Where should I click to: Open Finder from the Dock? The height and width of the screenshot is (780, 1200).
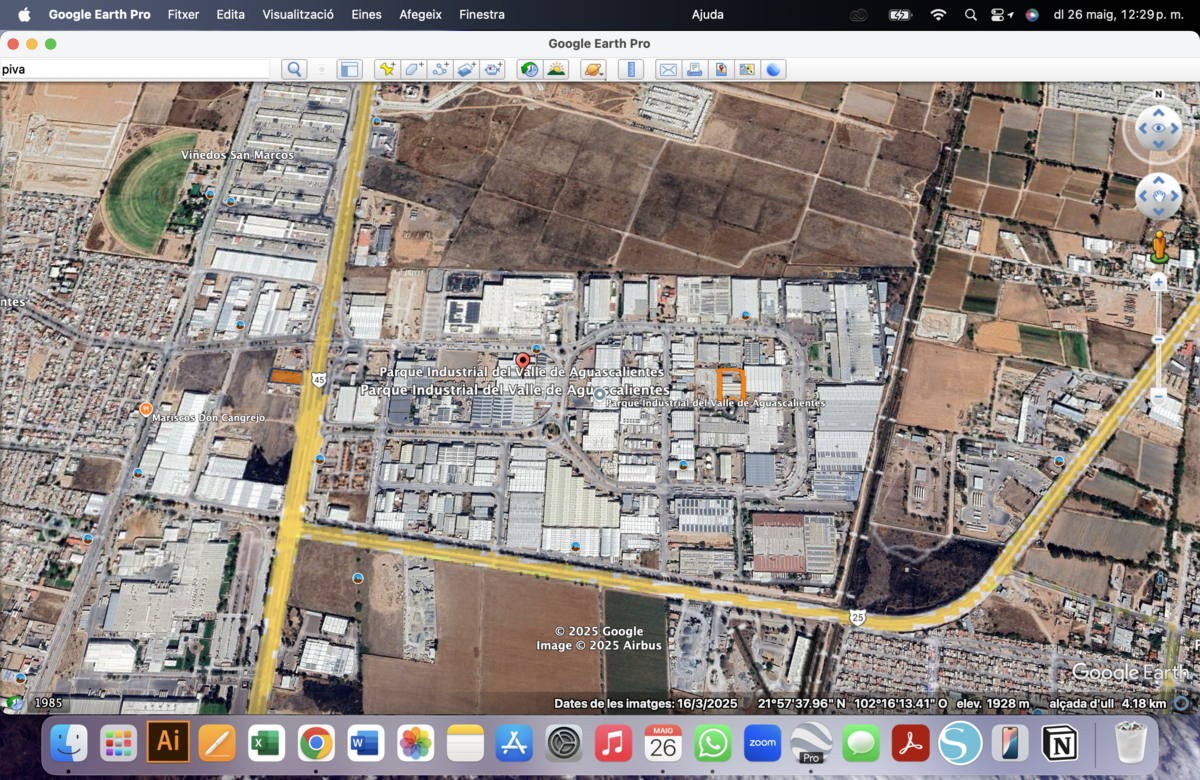coord(69,743)
